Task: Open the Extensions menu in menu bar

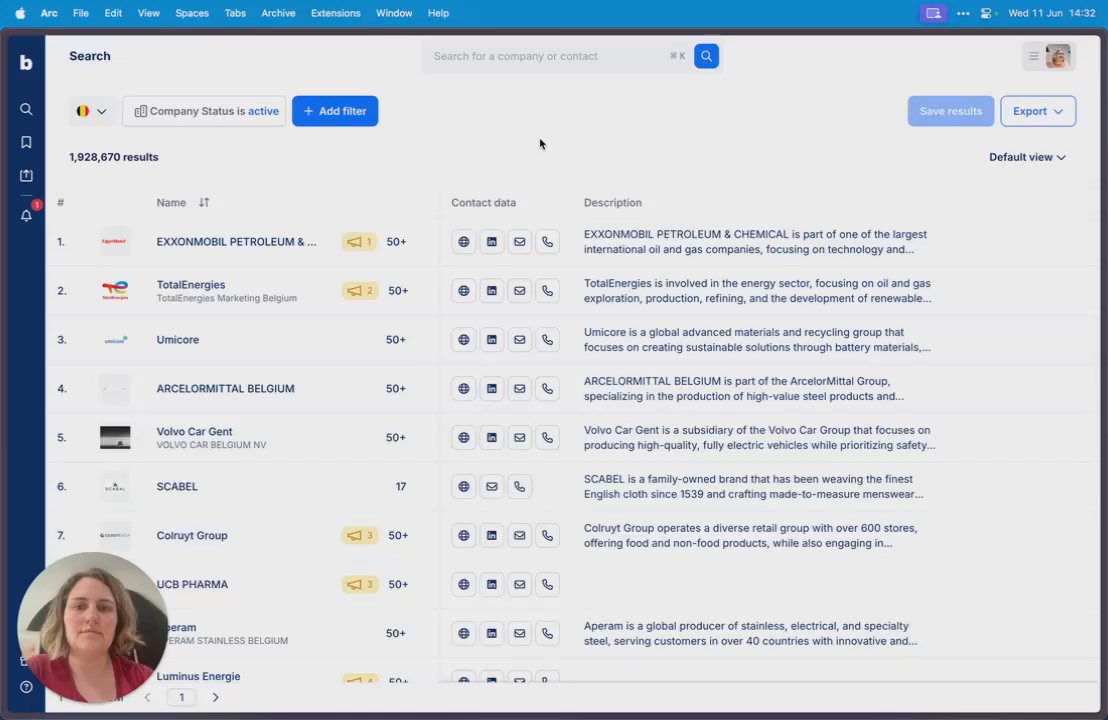Action: (335, 13)
